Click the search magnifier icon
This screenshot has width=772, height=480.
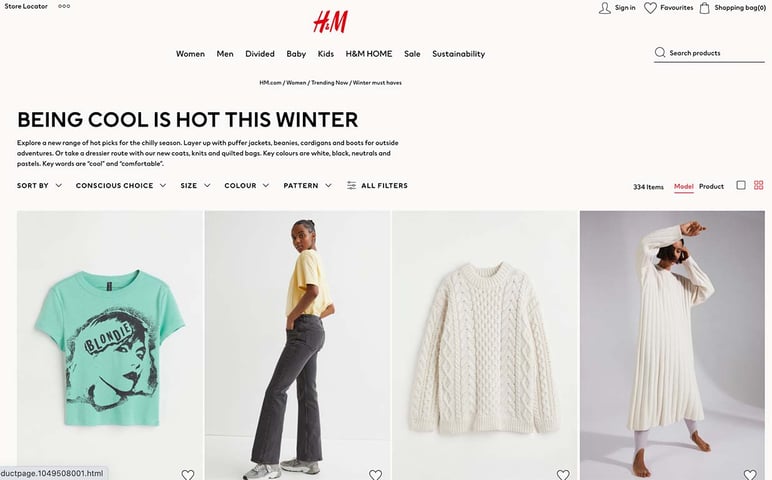(x=660, y=53)
